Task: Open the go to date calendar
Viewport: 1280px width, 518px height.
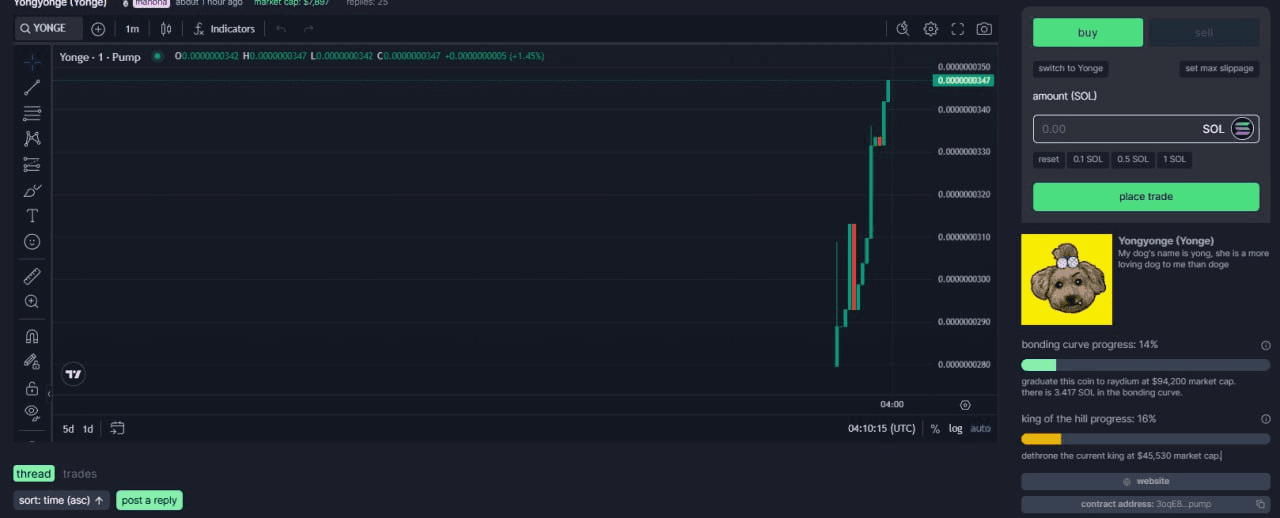Action: coord(117,429)
